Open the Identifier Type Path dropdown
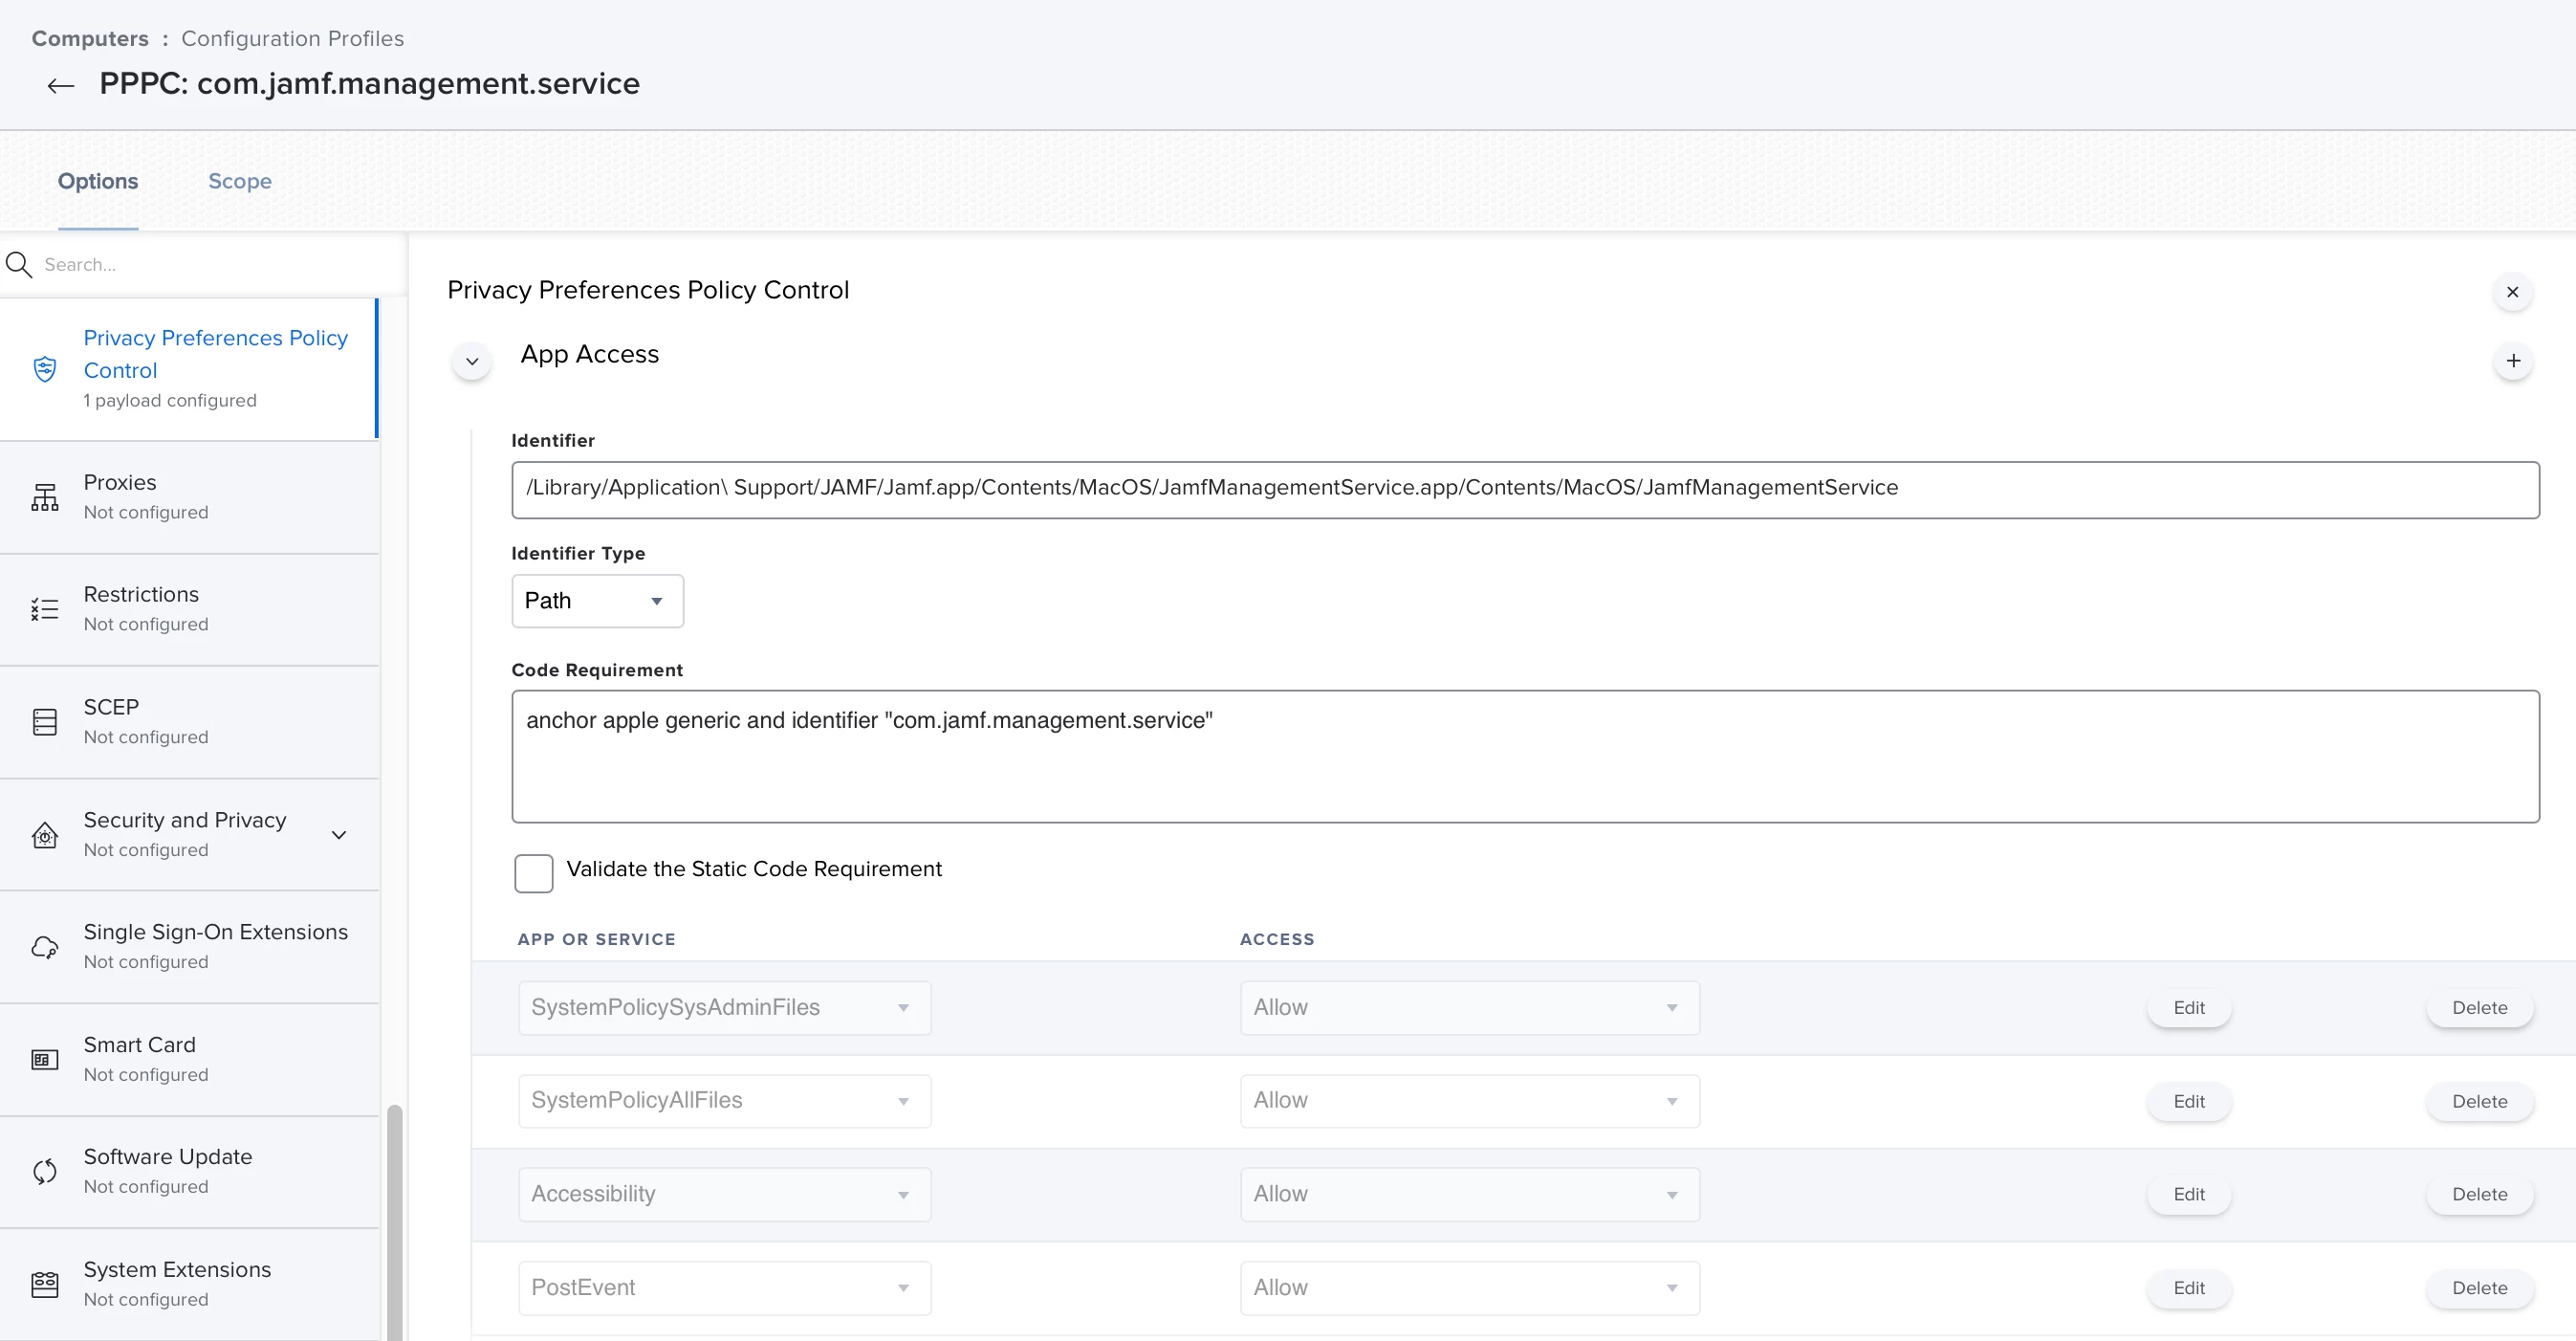 pyautogui.click(x=598, y=601)
